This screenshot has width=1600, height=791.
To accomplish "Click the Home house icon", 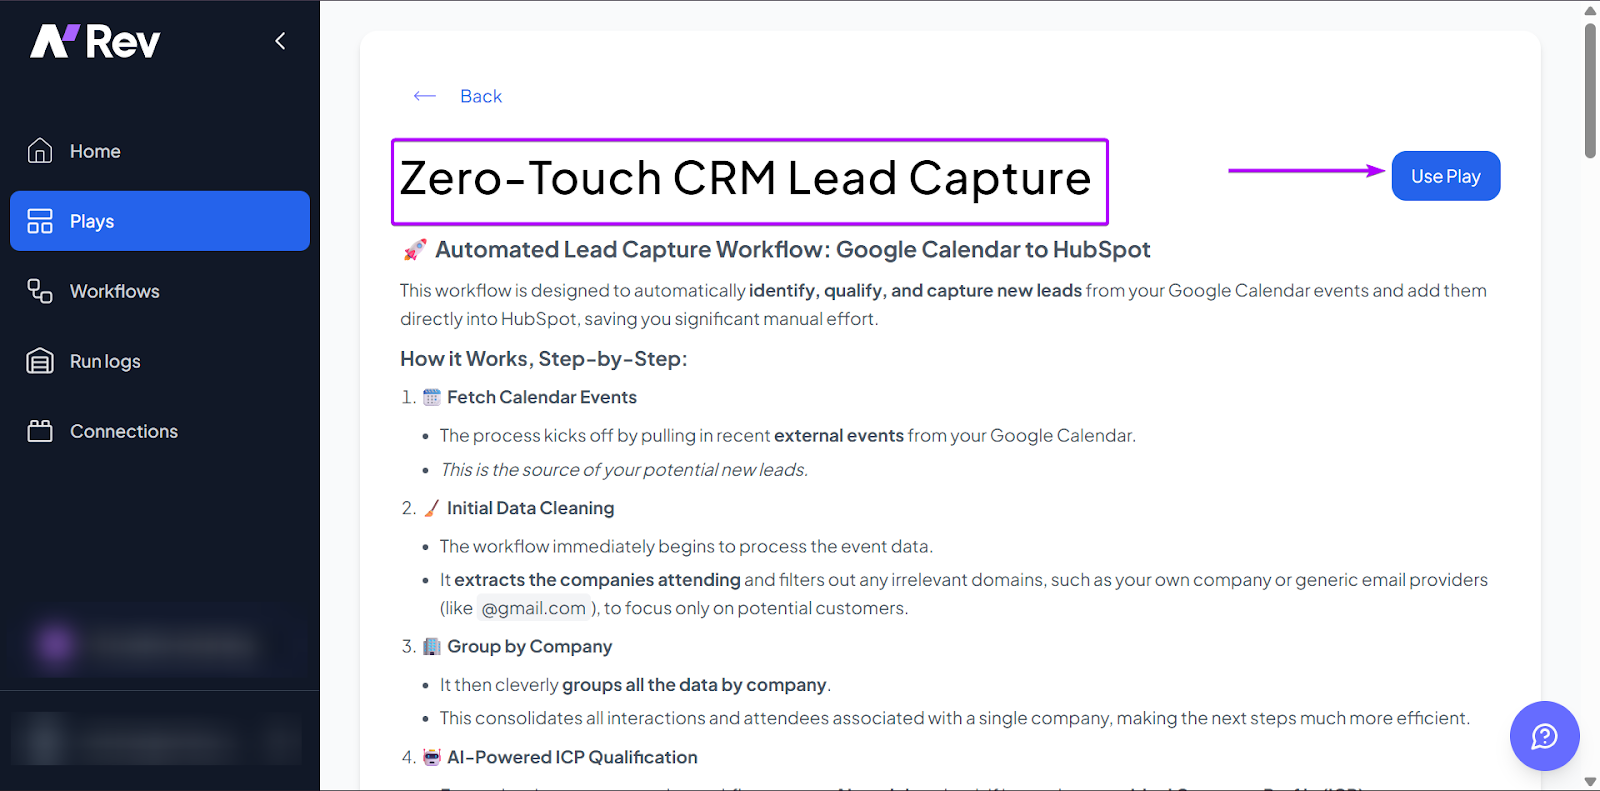I will (x=40, y=151).
